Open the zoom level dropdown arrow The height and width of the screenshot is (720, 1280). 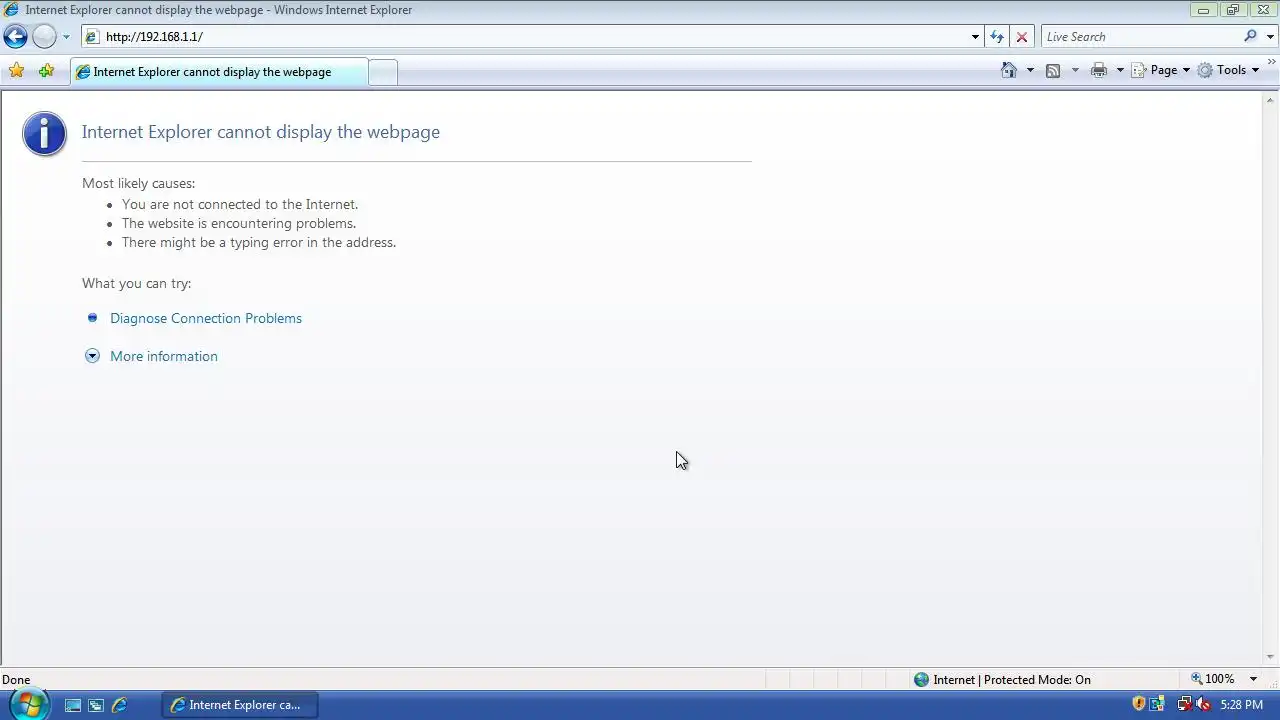[1254, 679]
